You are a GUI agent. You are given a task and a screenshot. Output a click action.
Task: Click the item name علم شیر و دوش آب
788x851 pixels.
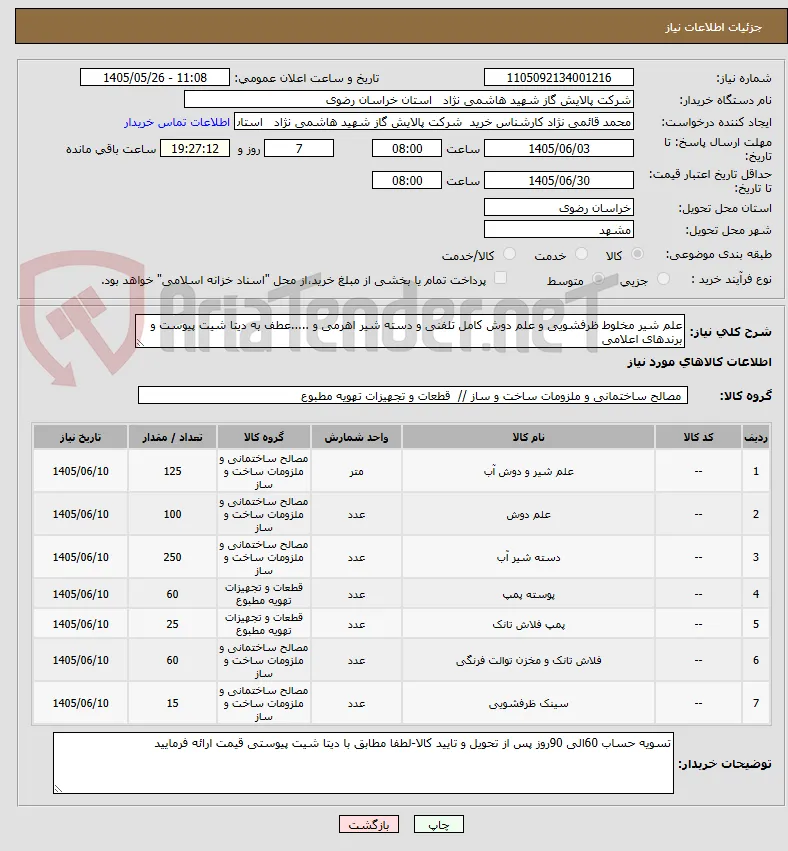click(x=528, y=472)
